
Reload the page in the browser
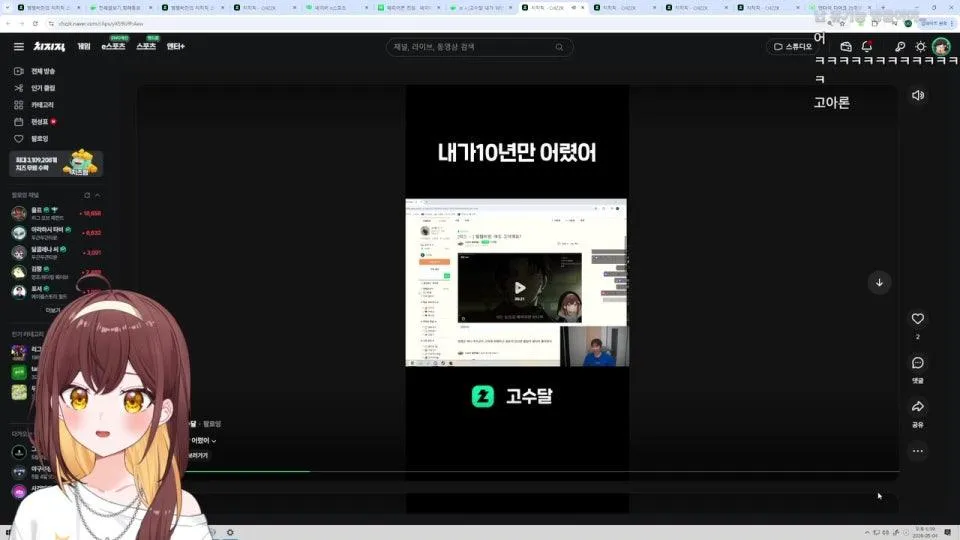pyautogui.click(x=36, y=23)
